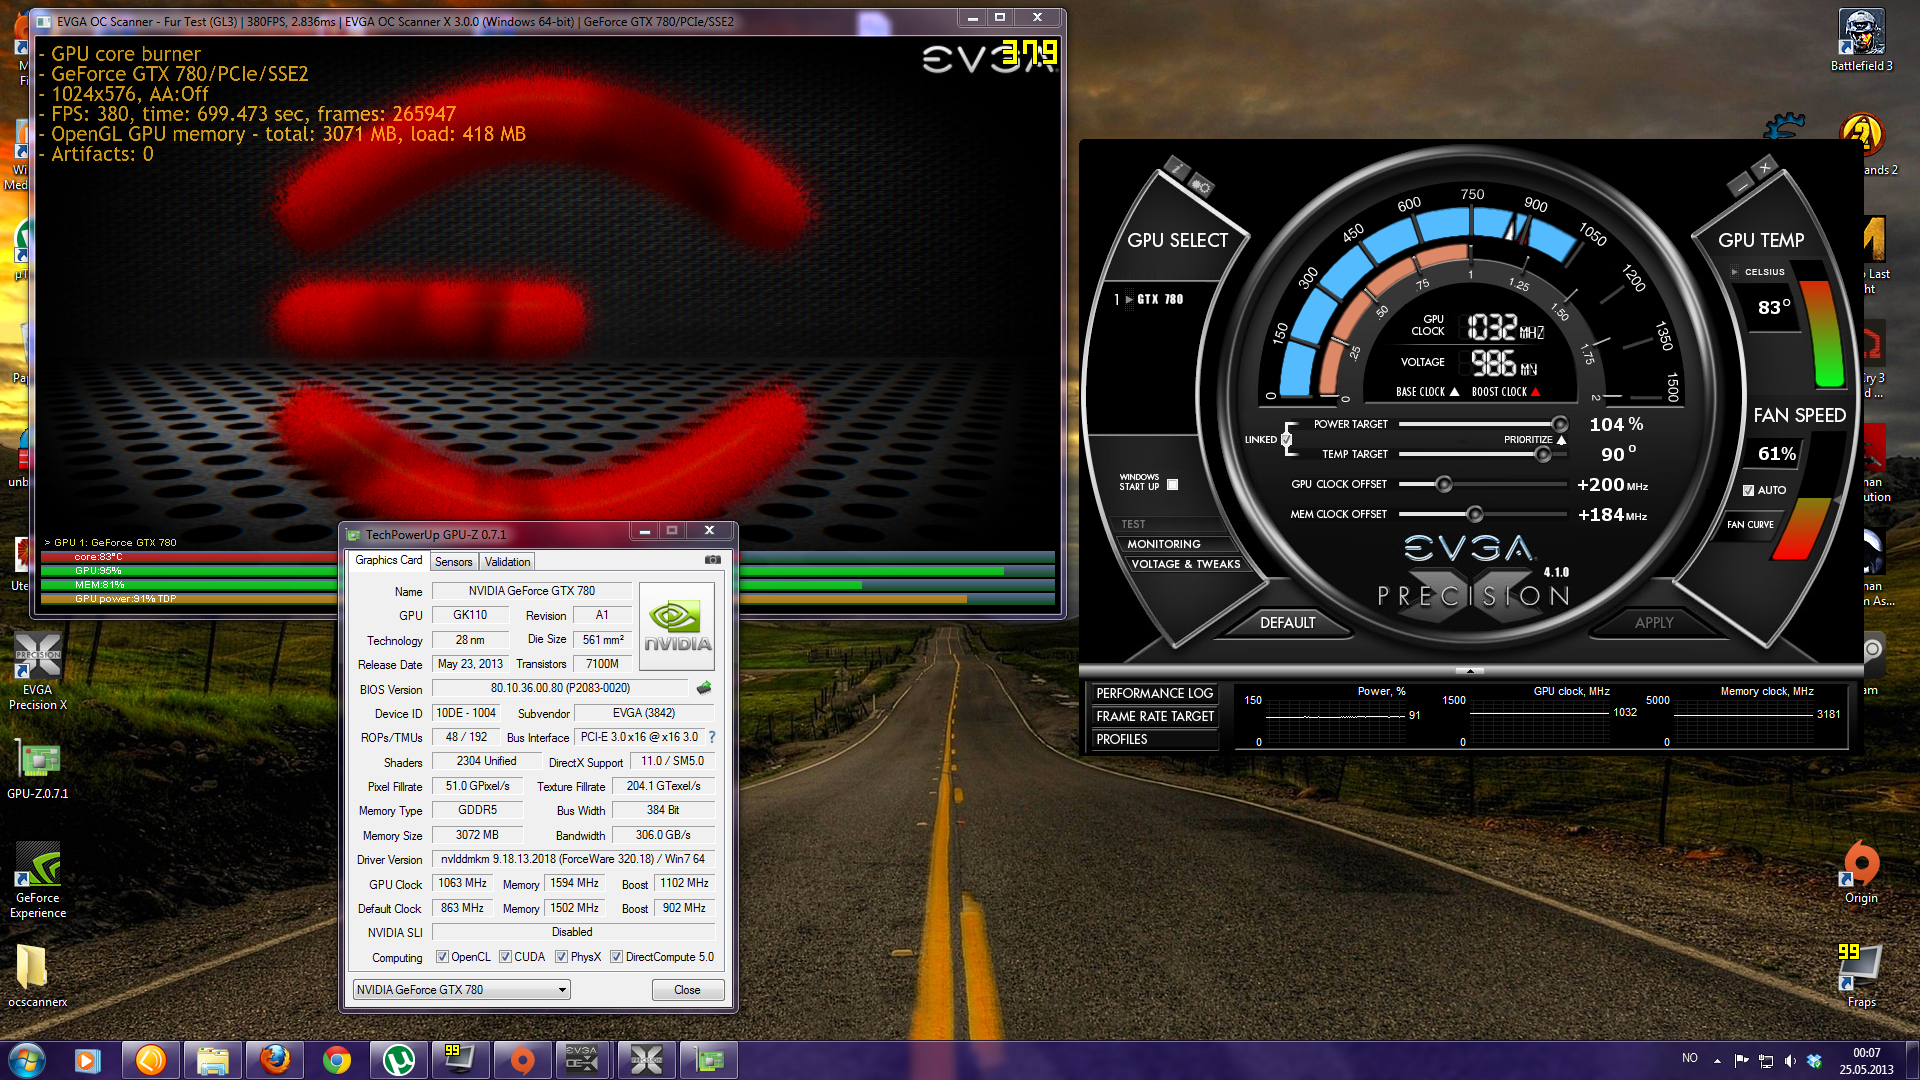
Task: Click the Power Target slider handle
Action: [x=1559, y=424]
